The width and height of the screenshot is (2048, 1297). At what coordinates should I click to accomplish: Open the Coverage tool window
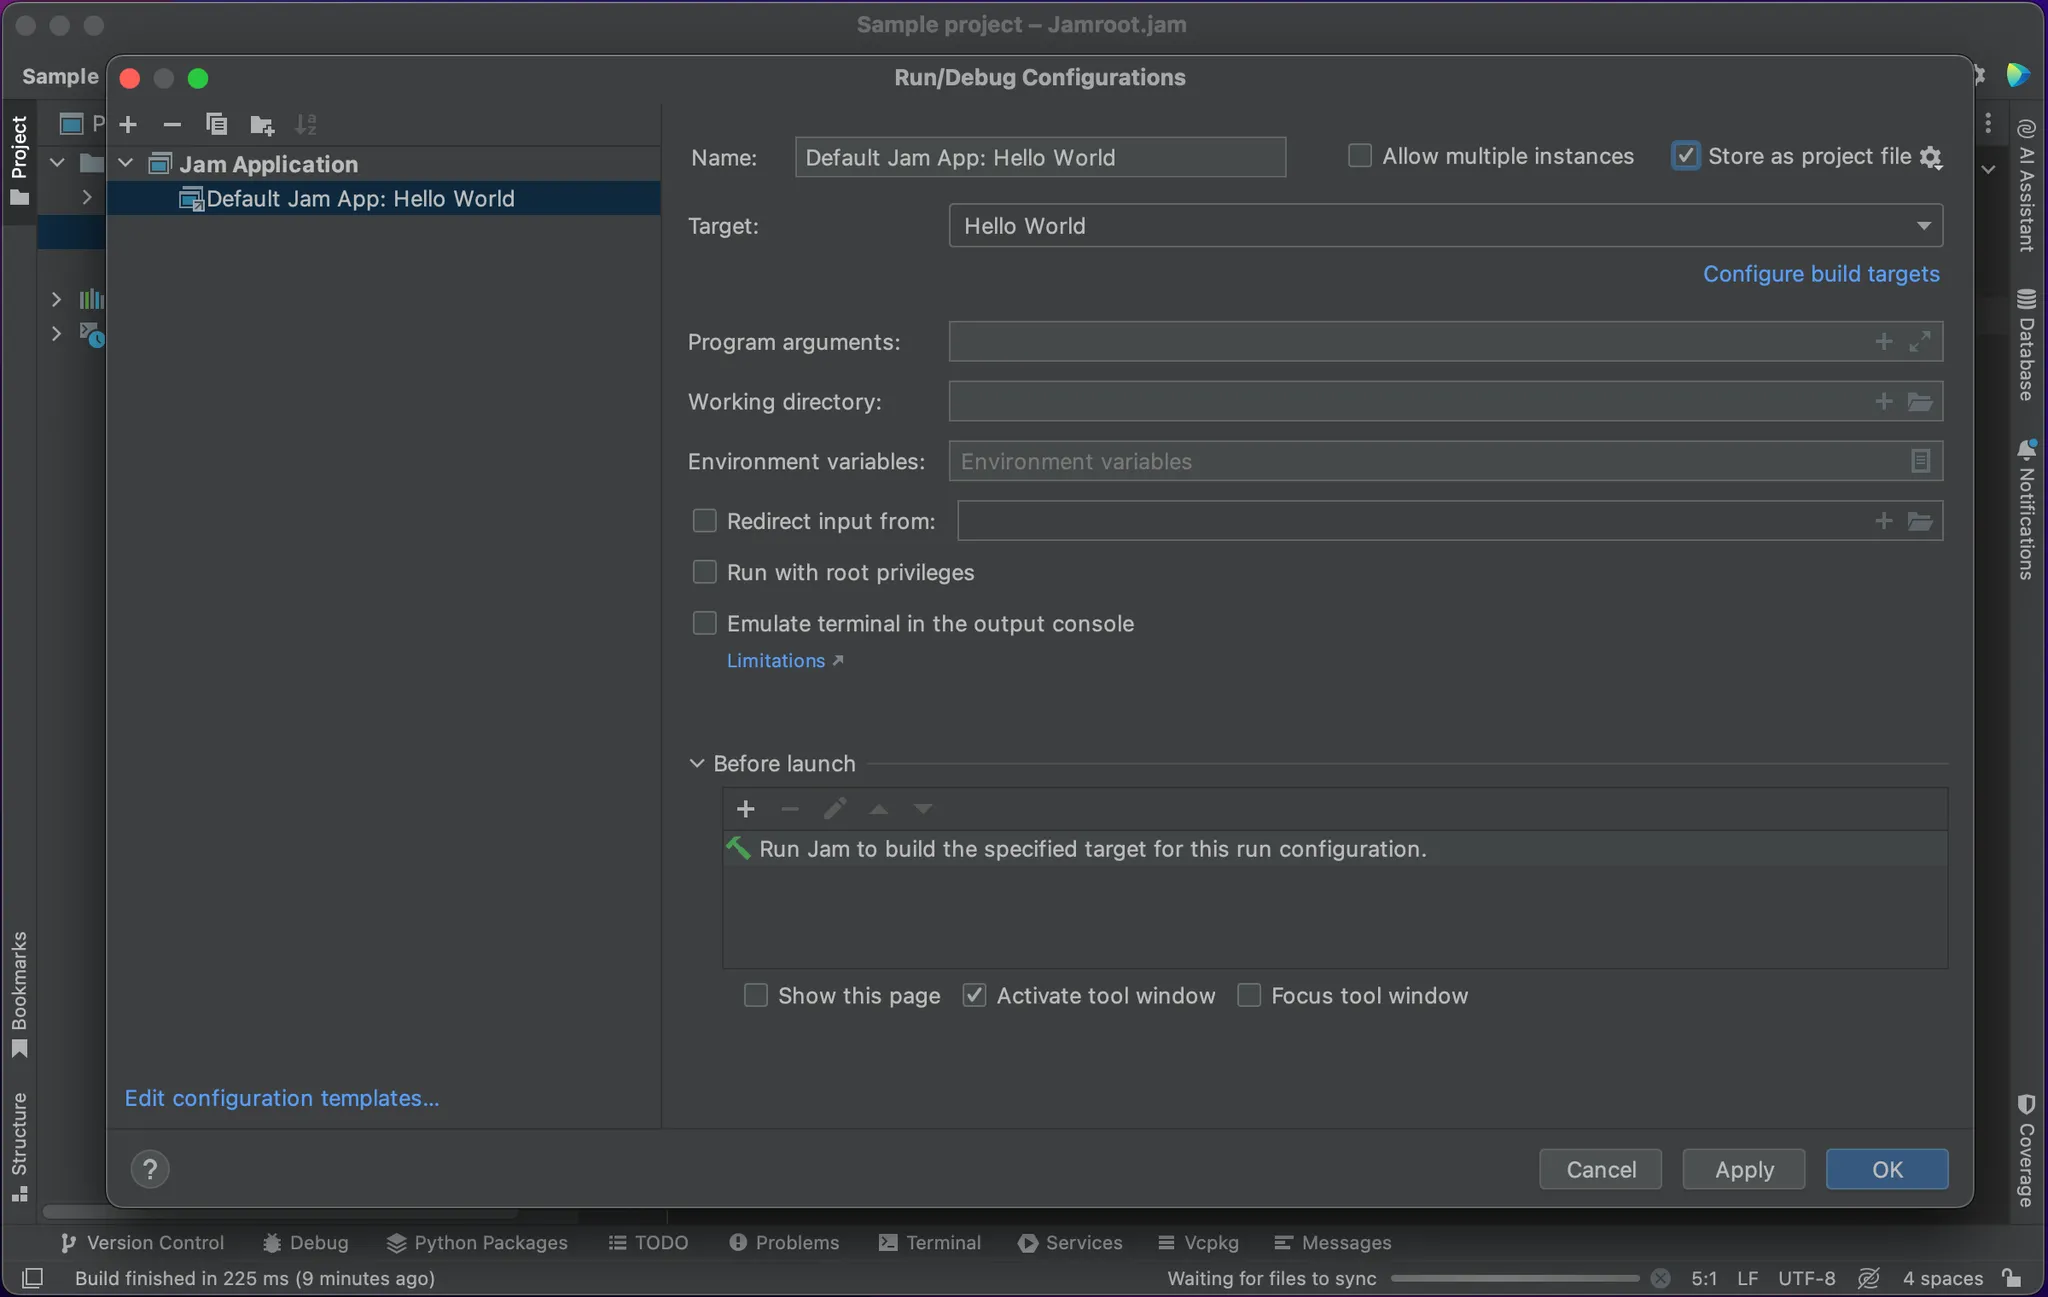point(2026,1150)
